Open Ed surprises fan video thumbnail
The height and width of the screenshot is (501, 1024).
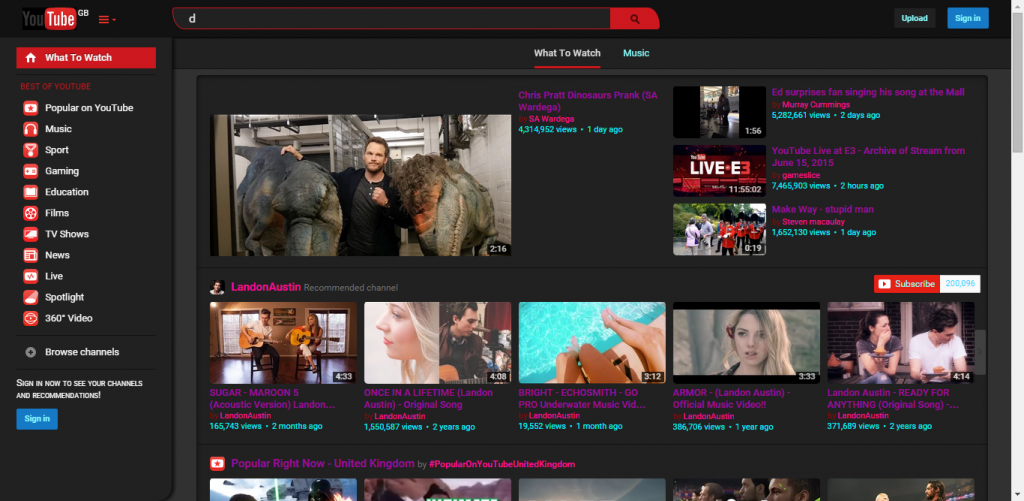[719, 112]
